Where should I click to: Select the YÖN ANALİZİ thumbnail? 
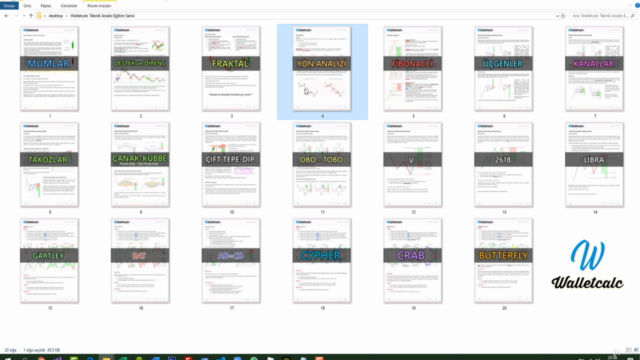click(322, 69)
